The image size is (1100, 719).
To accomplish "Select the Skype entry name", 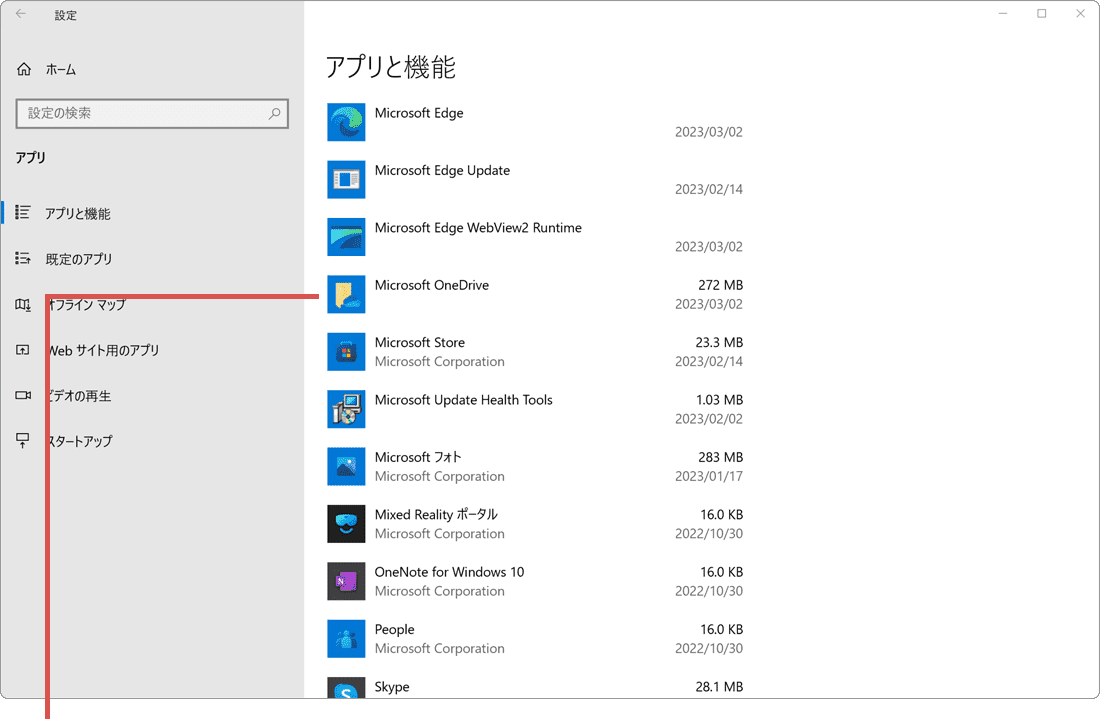I will (x=391, y=687).
